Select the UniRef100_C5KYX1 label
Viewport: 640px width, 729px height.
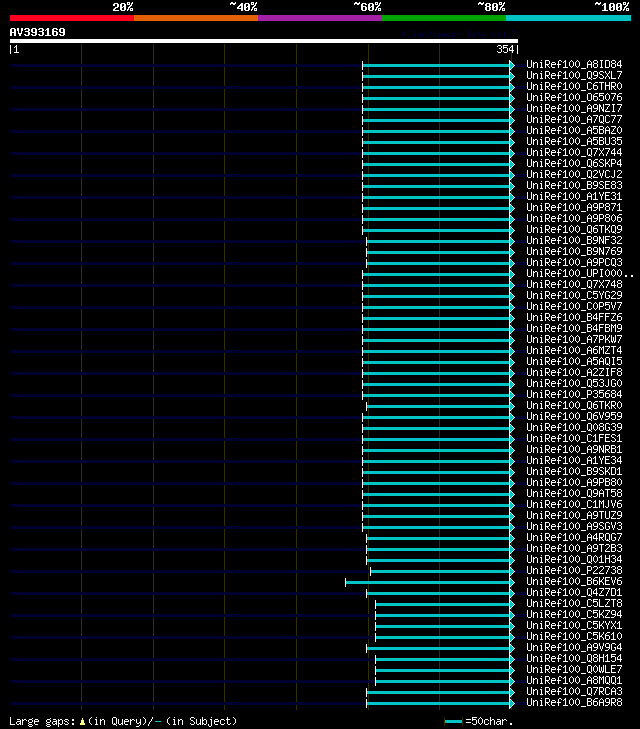574,626
